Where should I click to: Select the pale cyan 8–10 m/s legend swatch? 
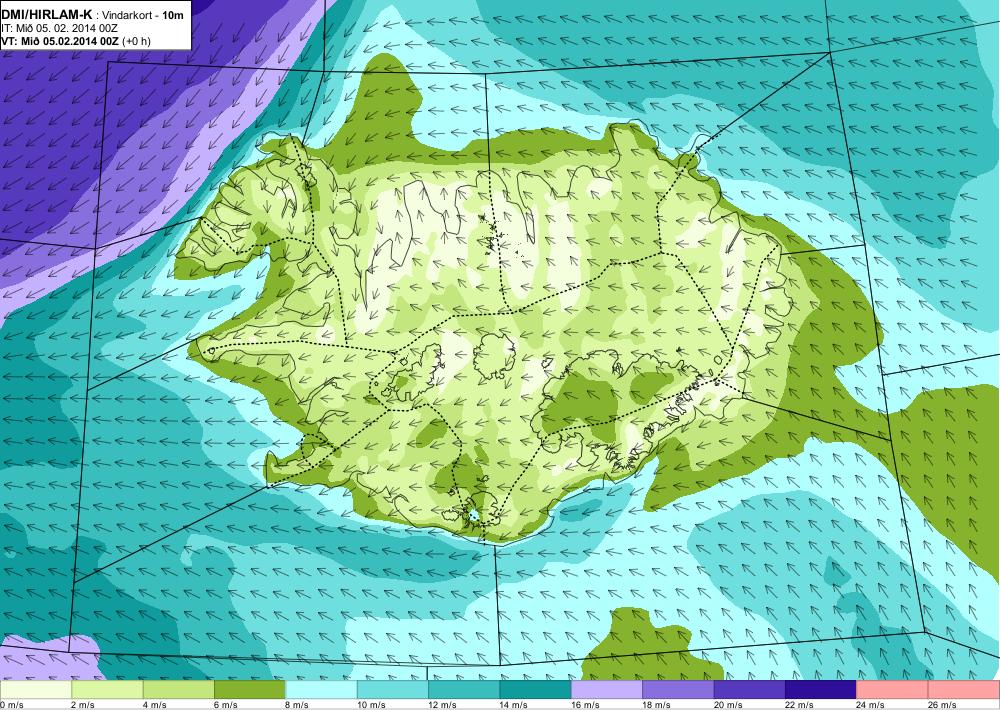(321, 690)
